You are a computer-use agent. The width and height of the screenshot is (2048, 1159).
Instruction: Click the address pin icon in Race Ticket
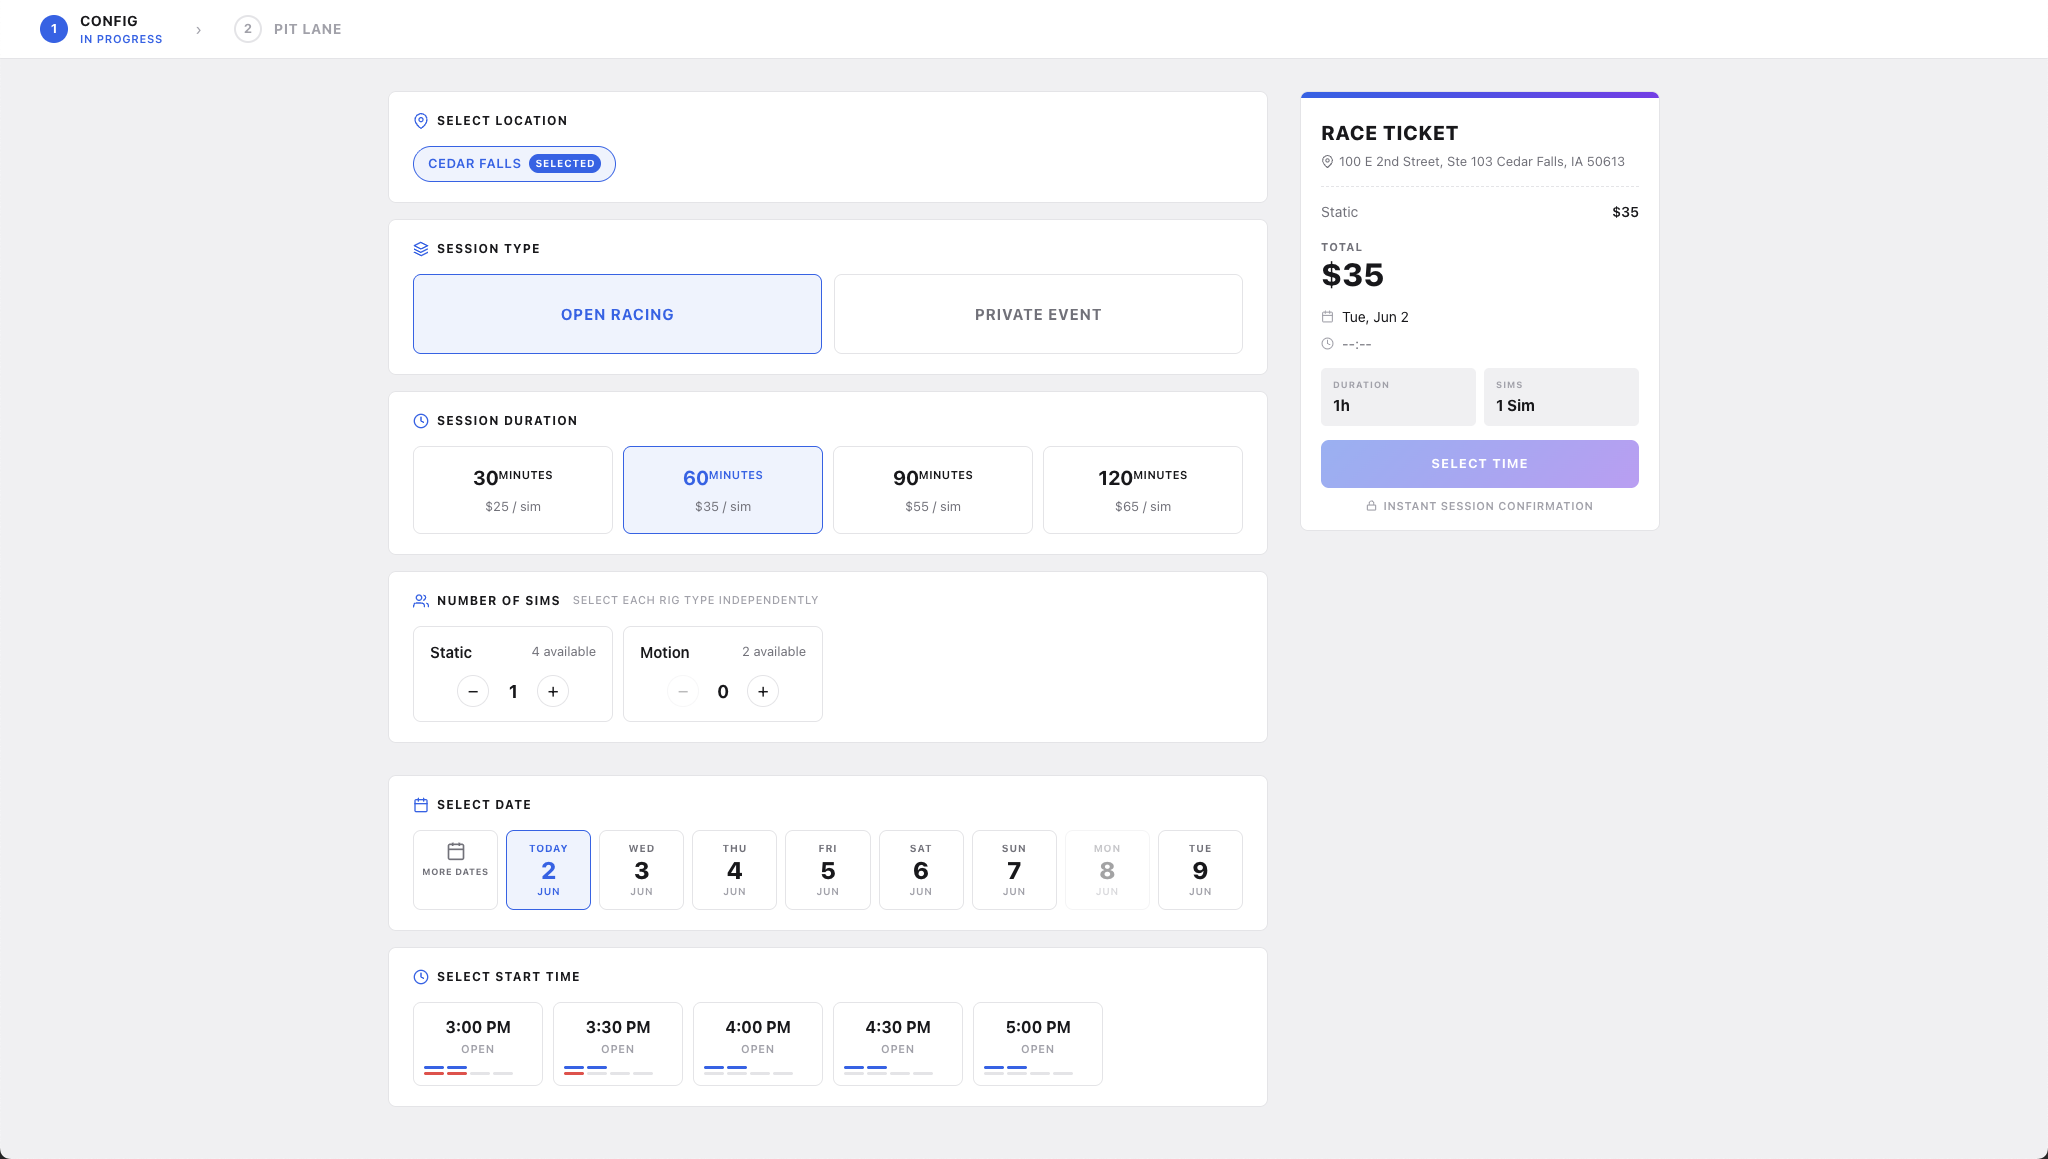tap(1327, 162)
